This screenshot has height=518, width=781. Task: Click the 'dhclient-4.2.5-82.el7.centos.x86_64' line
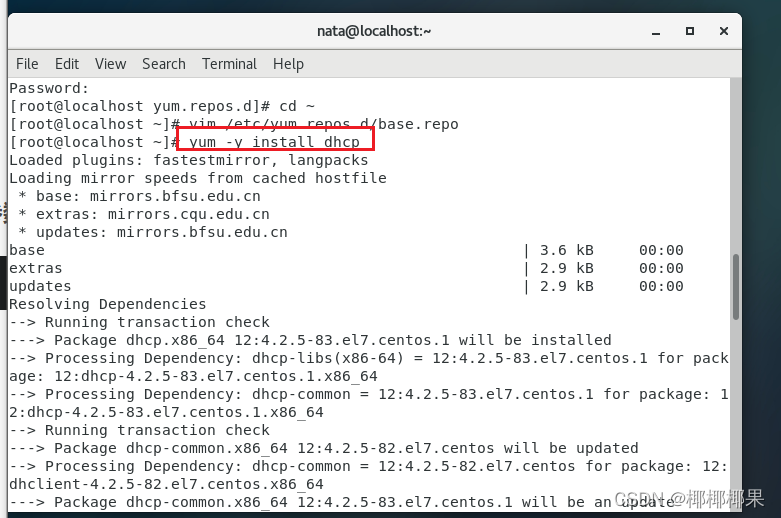point(166,484)
